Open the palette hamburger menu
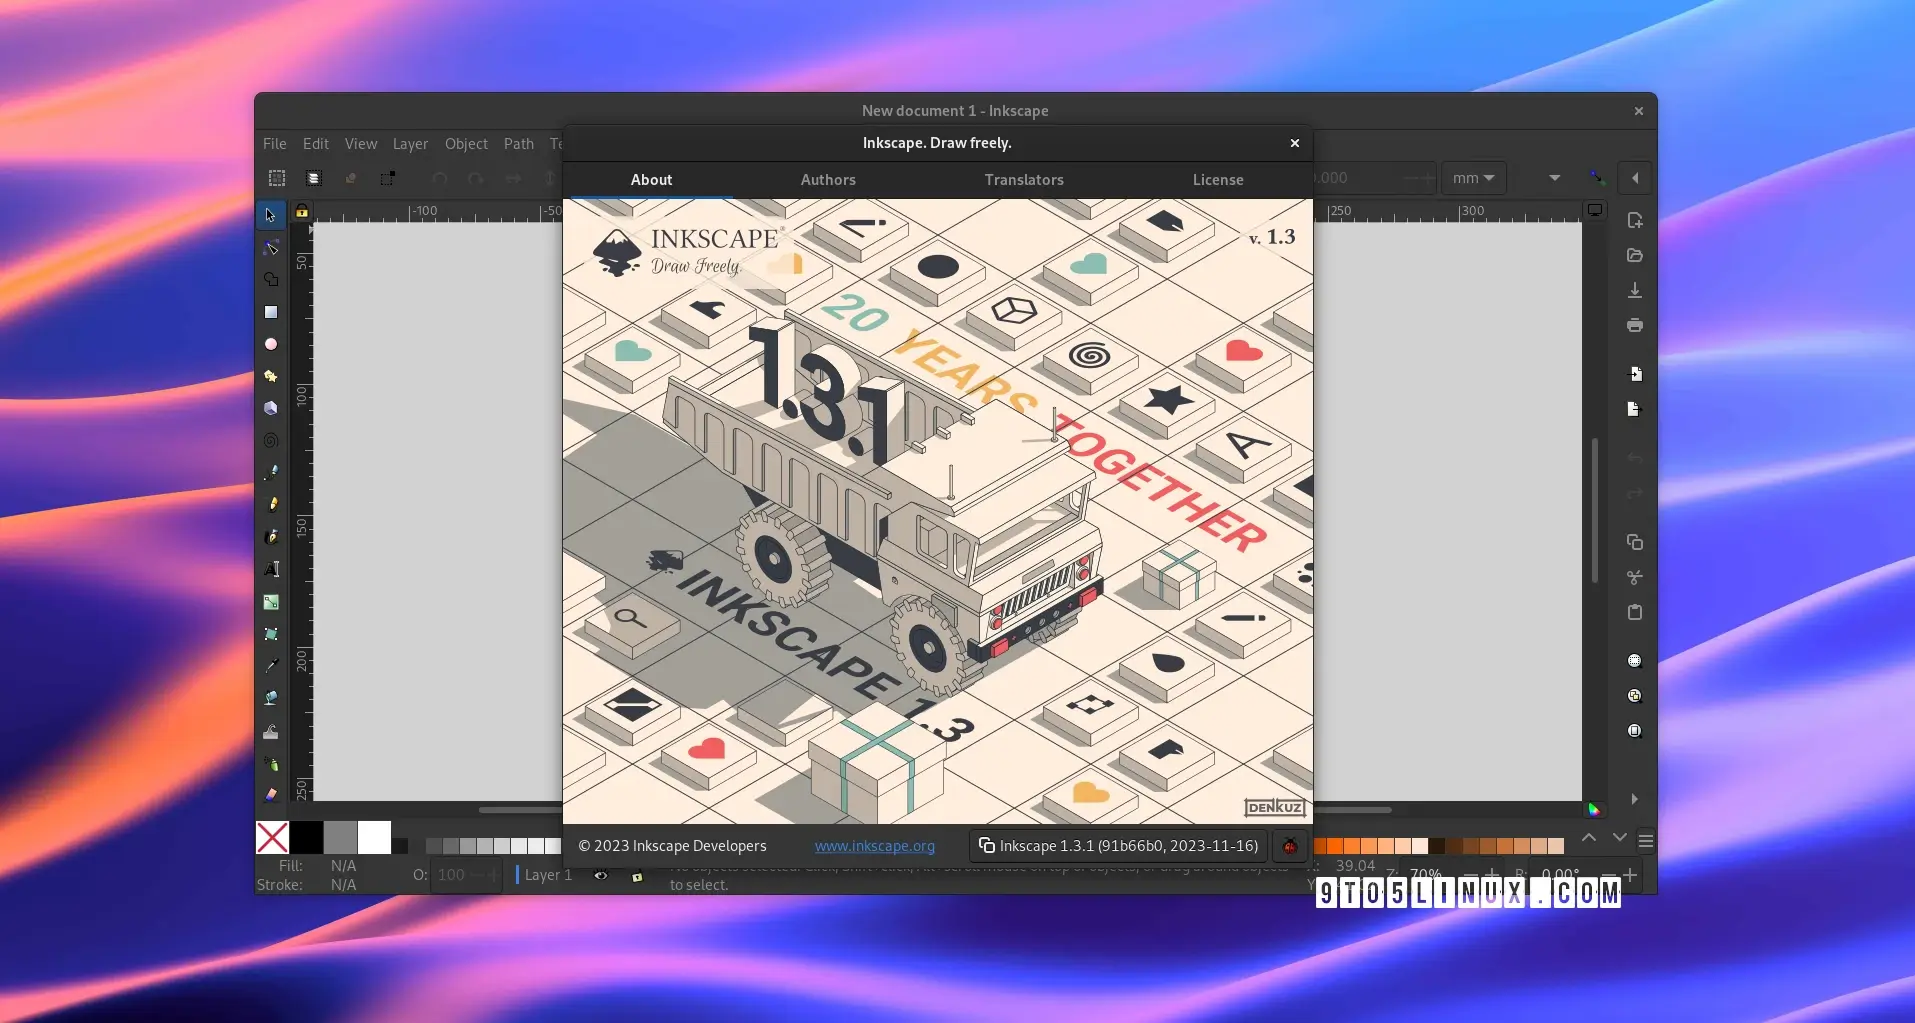The height and width of the screenshot is (1023, 1915). [x=1646, y=841]
